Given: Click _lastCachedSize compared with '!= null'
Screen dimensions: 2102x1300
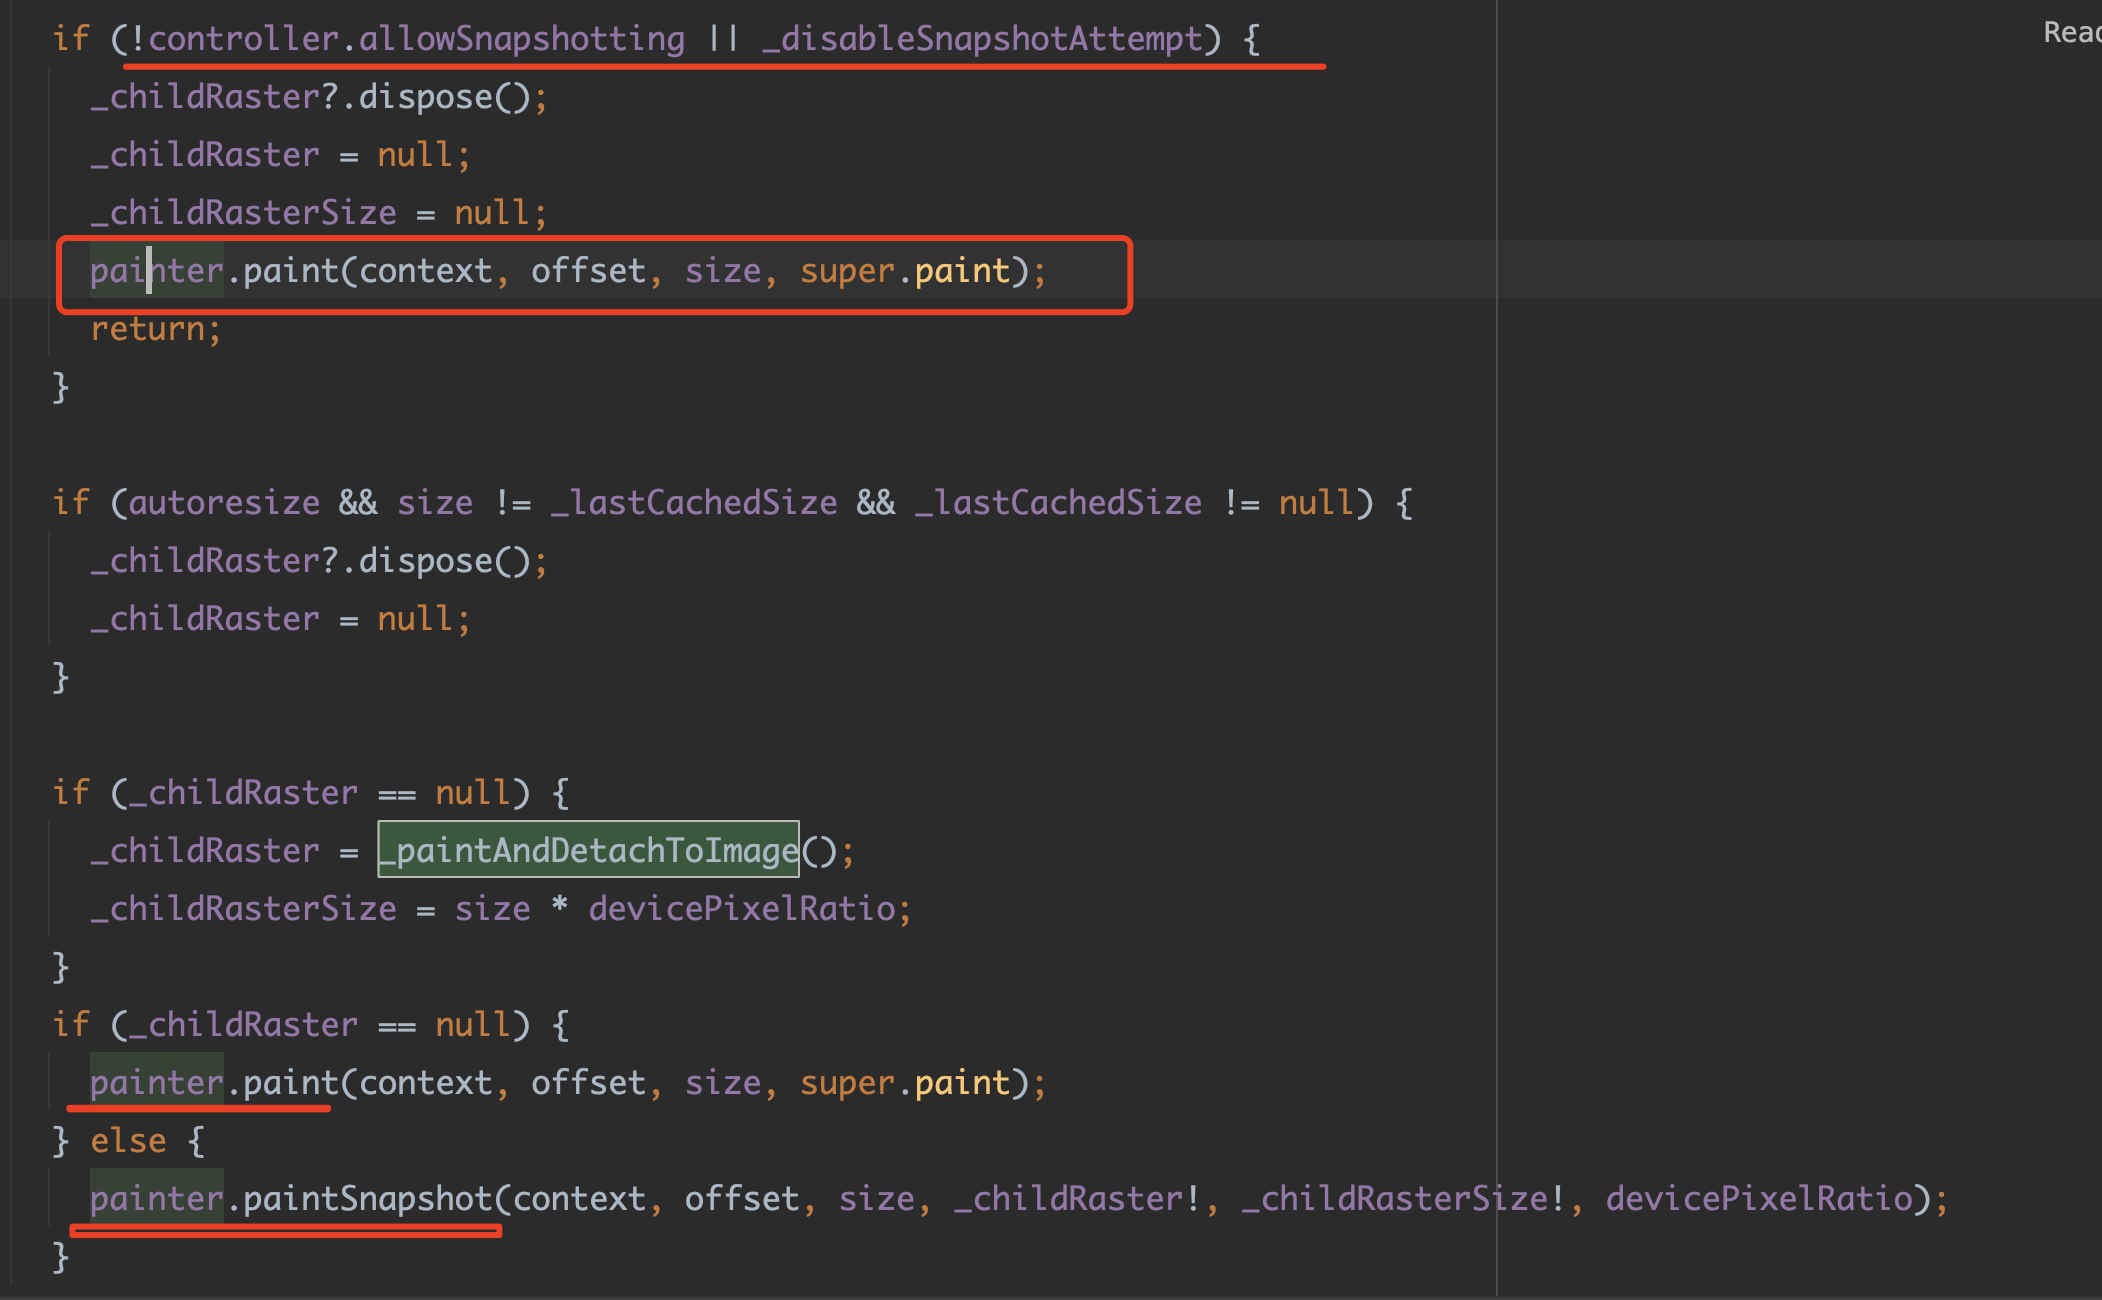Looking at the screenshot, I should click(x=1058, y=503).
